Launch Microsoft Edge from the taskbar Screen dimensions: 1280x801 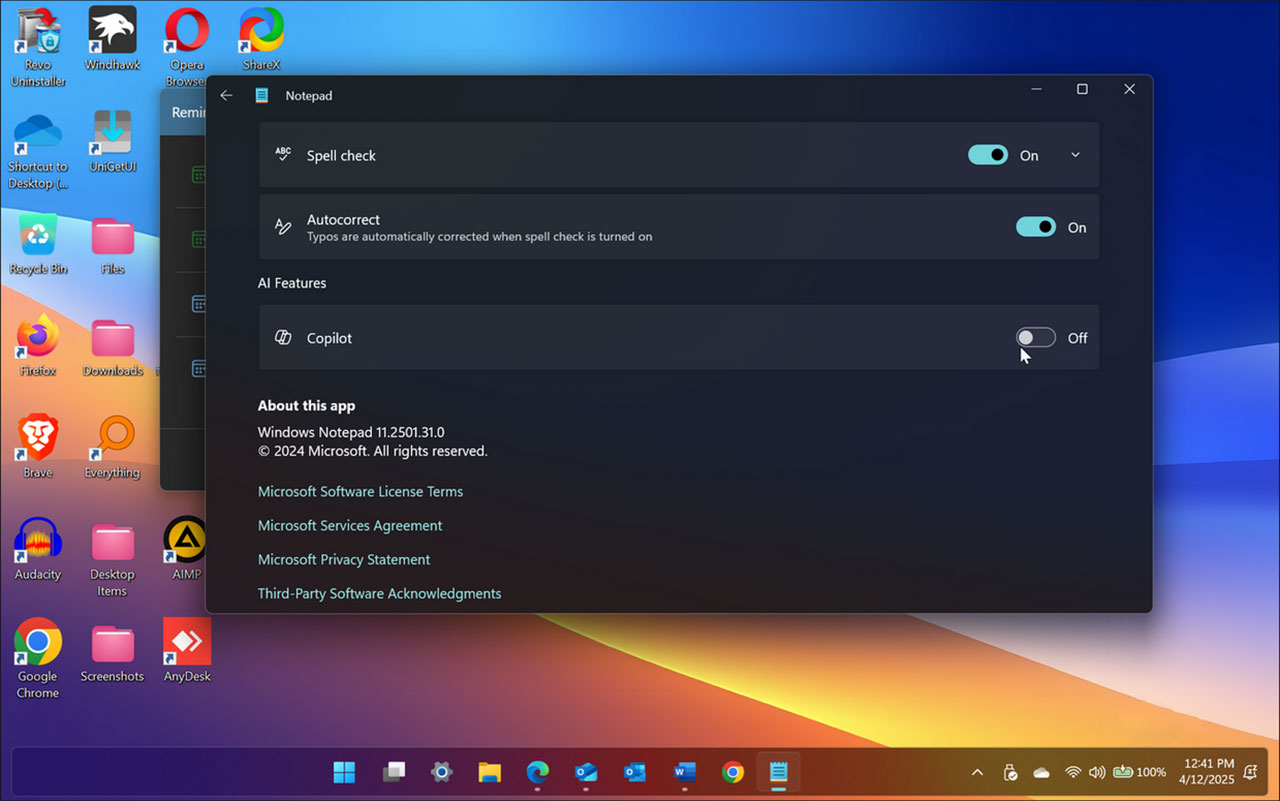[x=538, y=772]
